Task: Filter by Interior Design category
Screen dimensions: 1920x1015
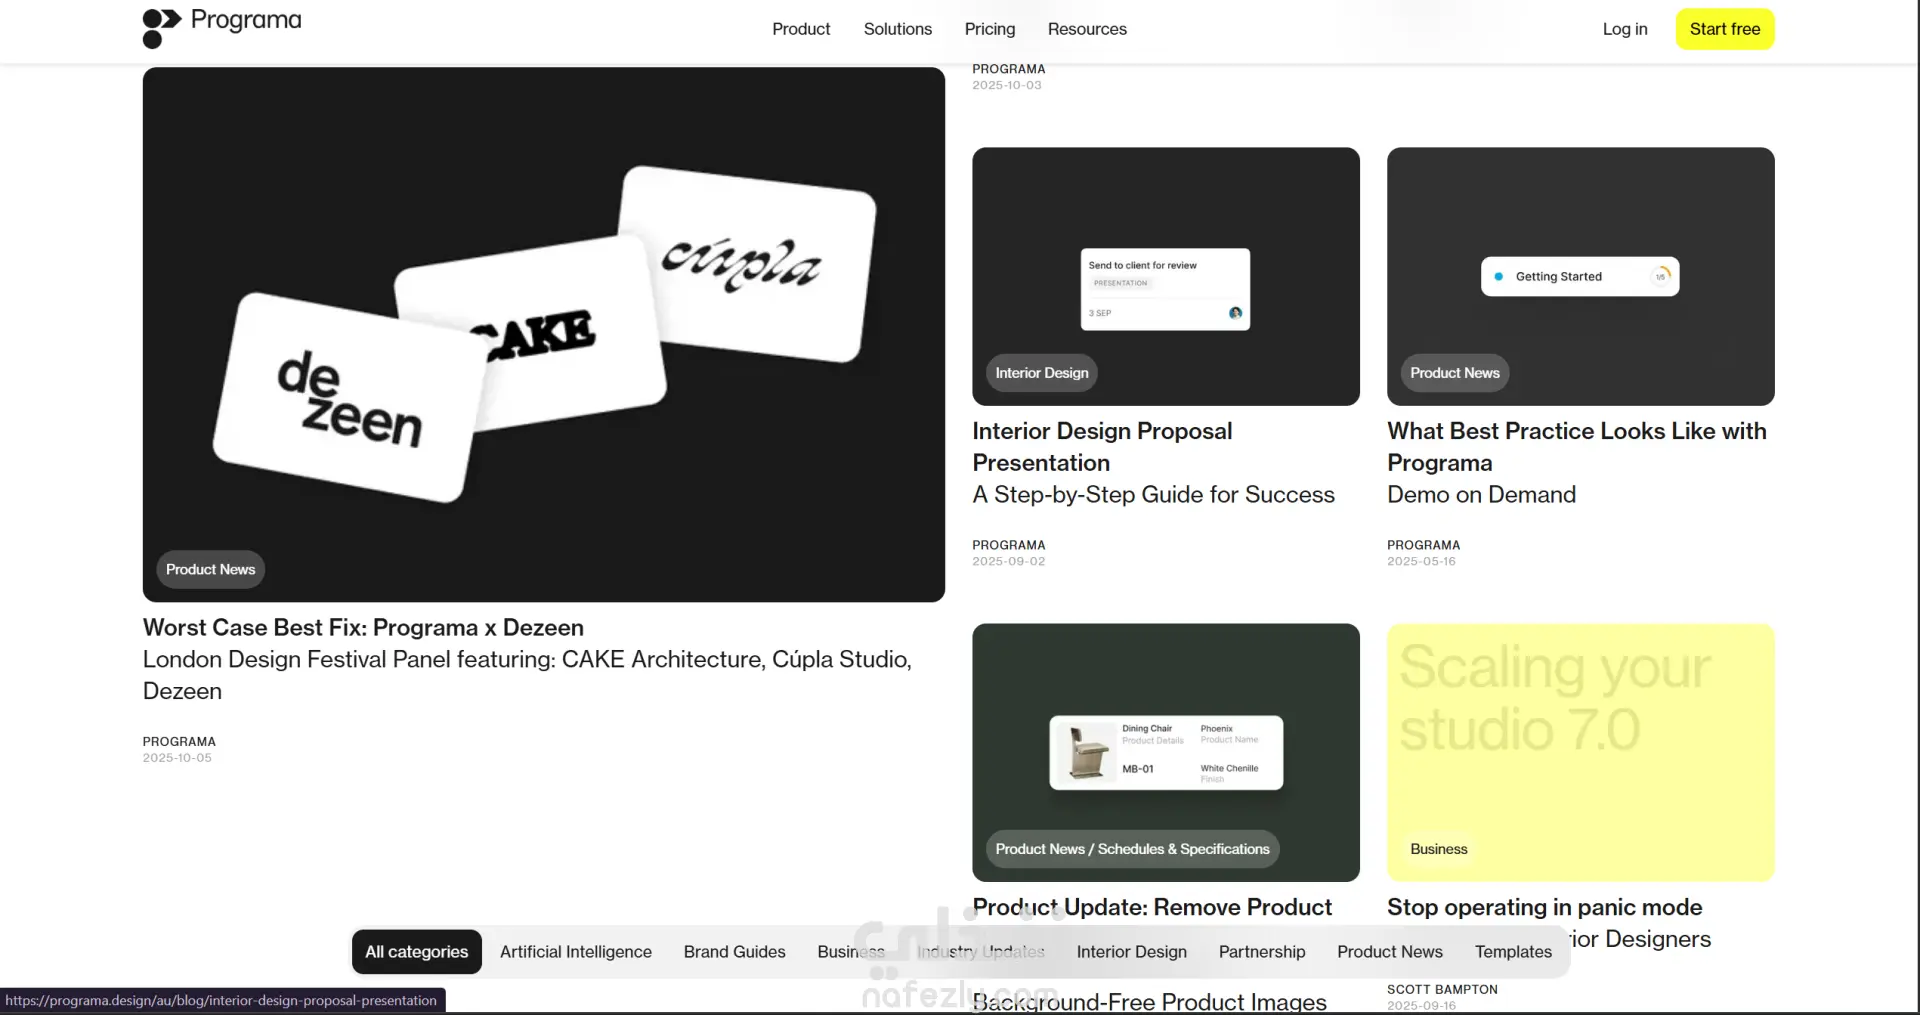Action: pos(1132,952)
